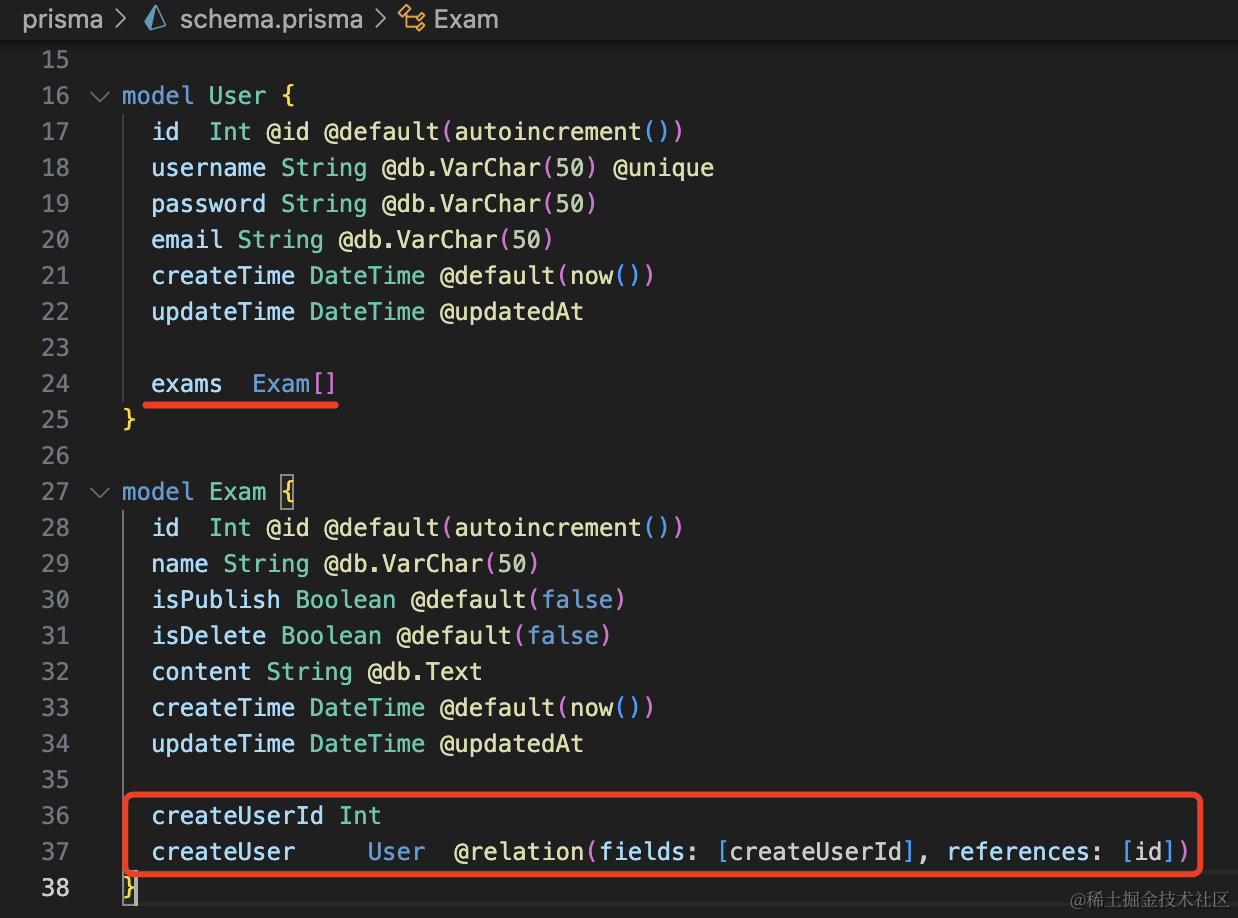This screenshot has width=1238, height=918.
Task: Fold the model Exam block
Action: pyautogui.click(x=99, y=492)
